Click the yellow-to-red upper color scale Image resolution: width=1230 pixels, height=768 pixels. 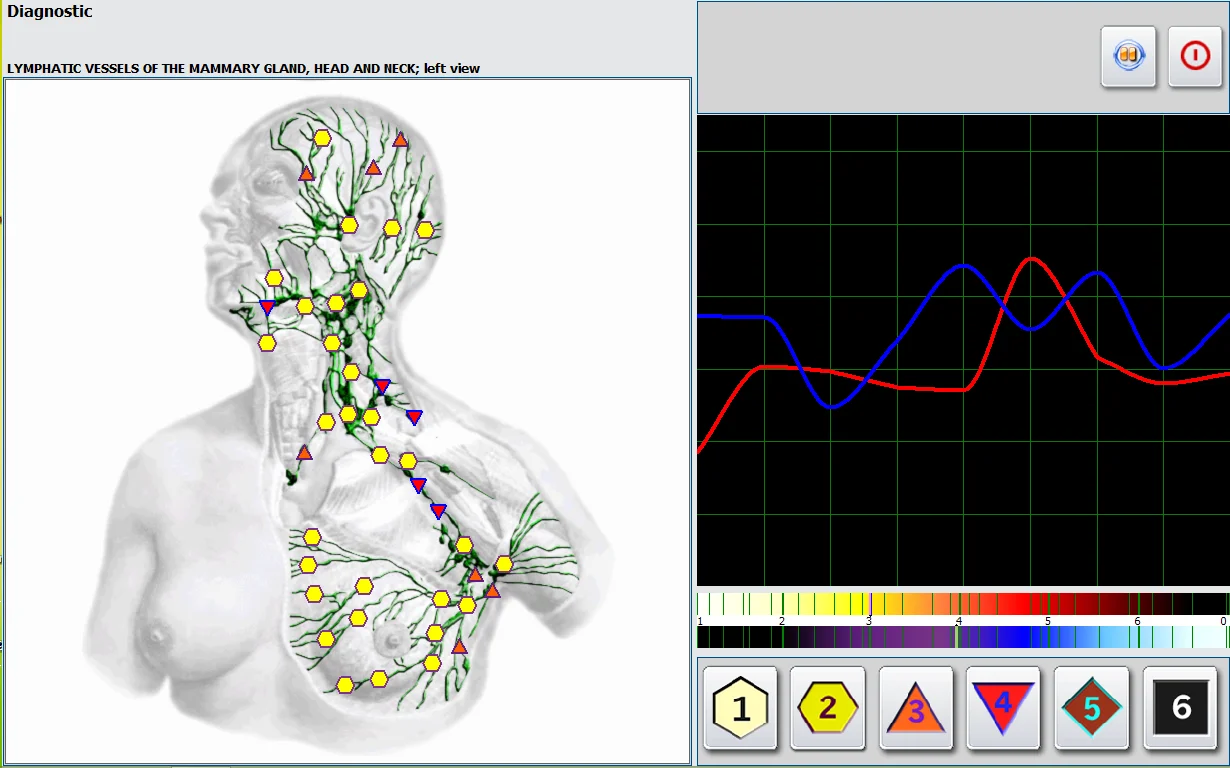pyautogui.click(x=962, y=604)
